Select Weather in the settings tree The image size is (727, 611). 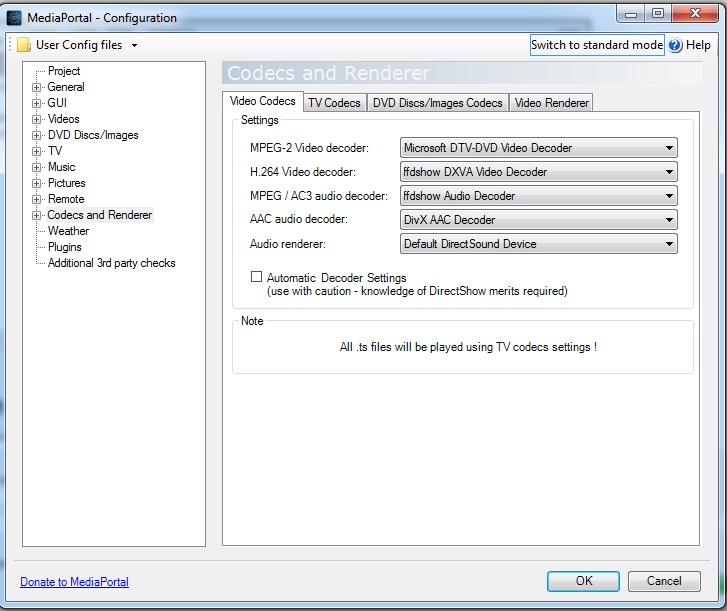click(68, 231)
